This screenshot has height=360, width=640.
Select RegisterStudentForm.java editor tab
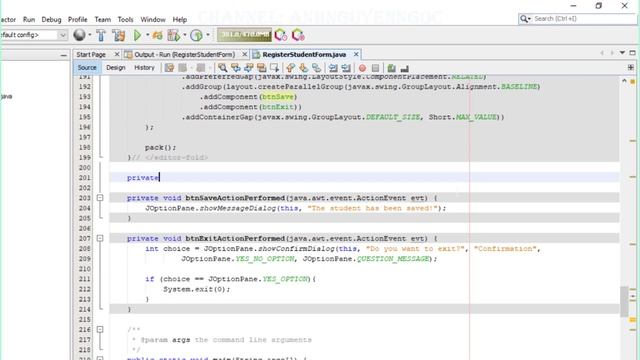[x=304, y=55]
